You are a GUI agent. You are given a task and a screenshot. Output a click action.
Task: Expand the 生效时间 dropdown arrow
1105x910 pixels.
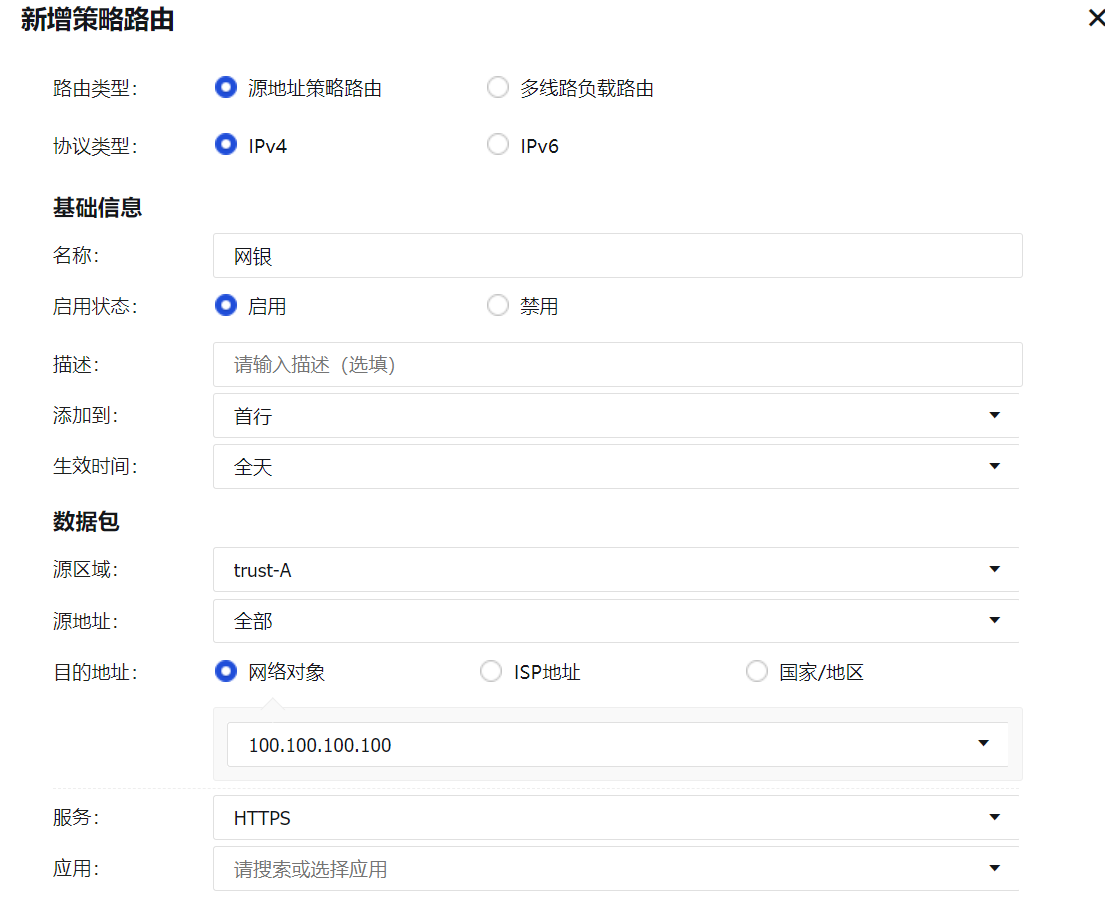coord(994,467)
